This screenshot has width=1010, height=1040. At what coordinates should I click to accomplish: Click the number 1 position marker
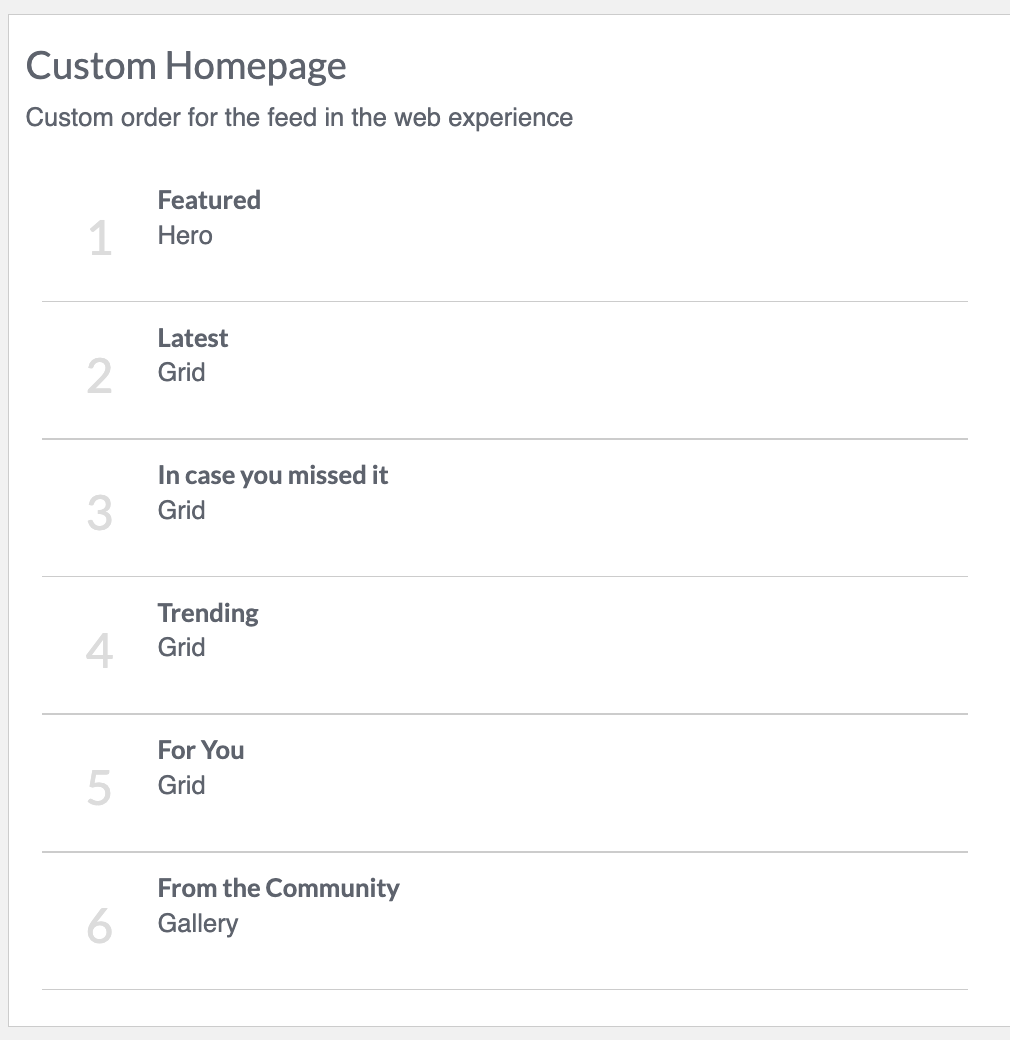(100, 238)
